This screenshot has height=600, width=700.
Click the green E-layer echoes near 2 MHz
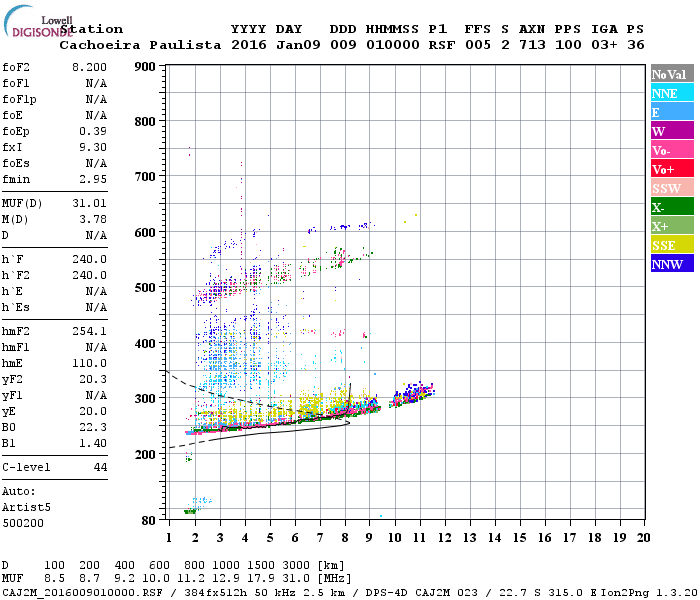coord(190,512)
